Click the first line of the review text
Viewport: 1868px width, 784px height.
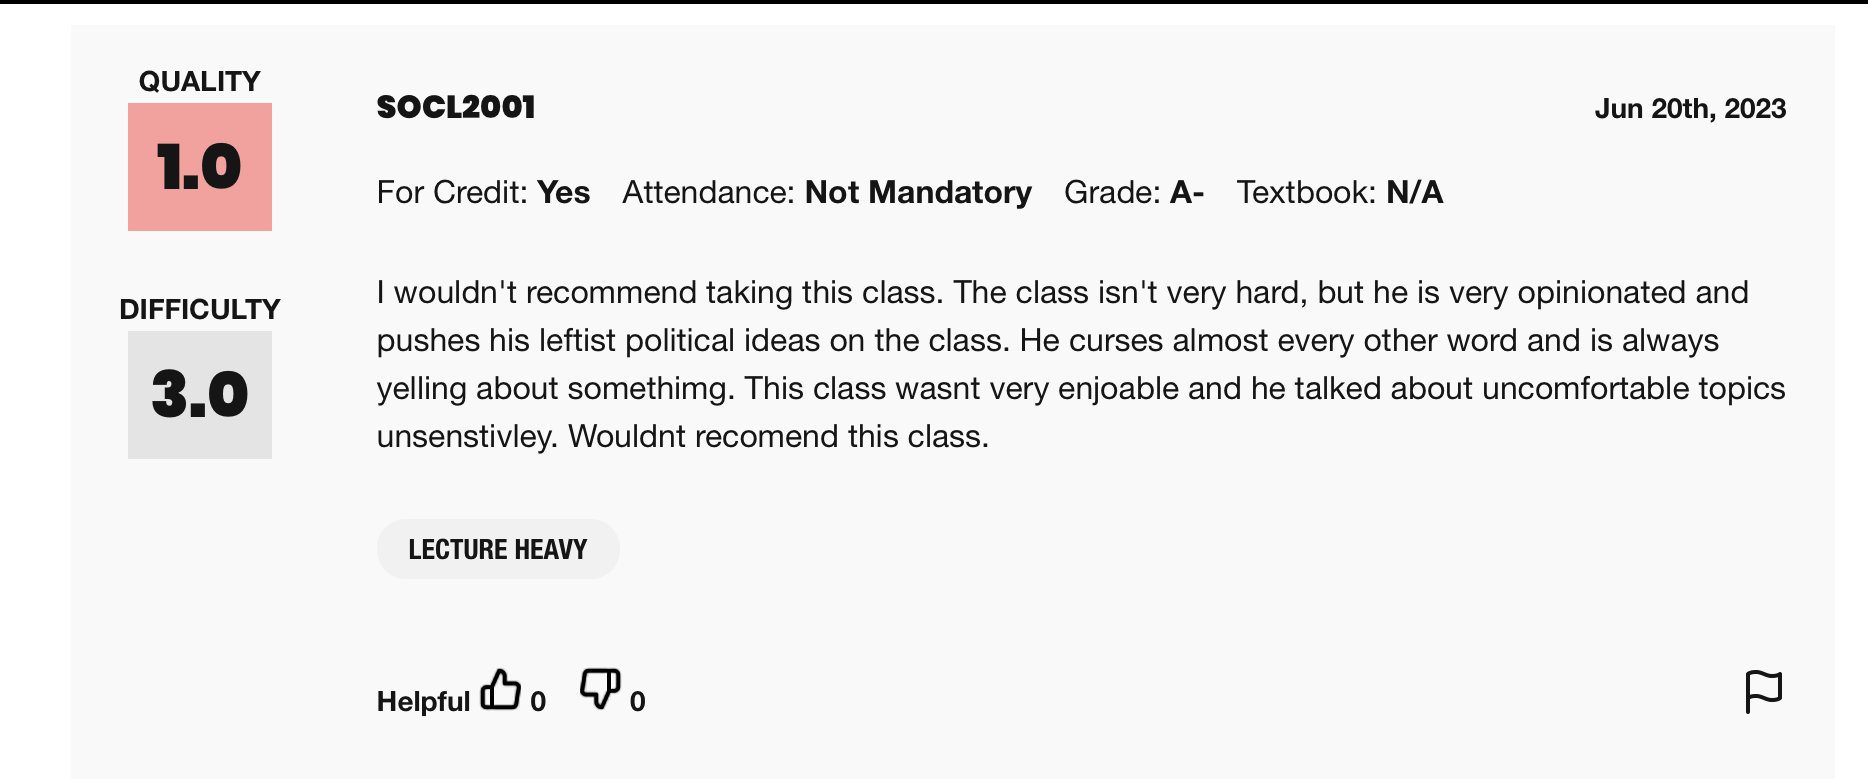click(x=1063, y=292)
